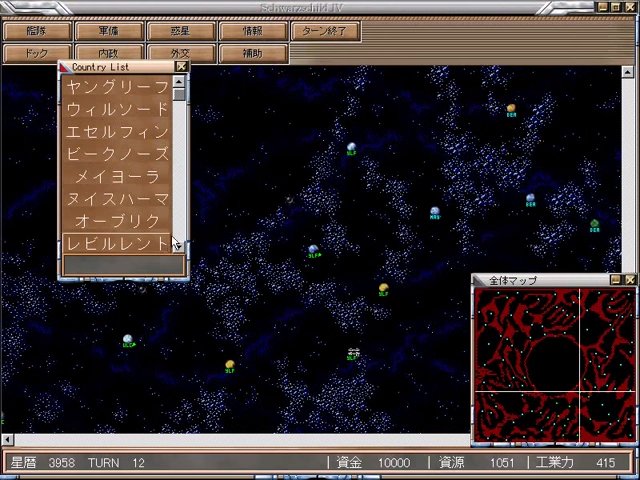Choose レビルレント from the Country List
The width and height of the screenshot is (640, 480).
point(117,243)
